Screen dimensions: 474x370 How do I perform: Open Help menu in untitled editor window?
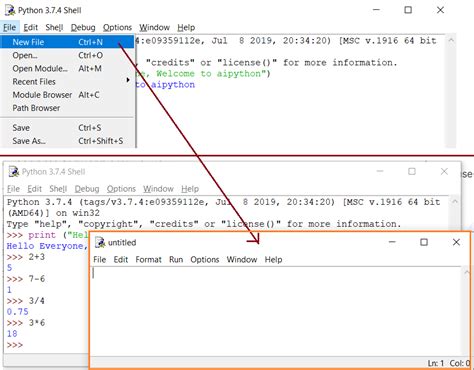[273, 259]
